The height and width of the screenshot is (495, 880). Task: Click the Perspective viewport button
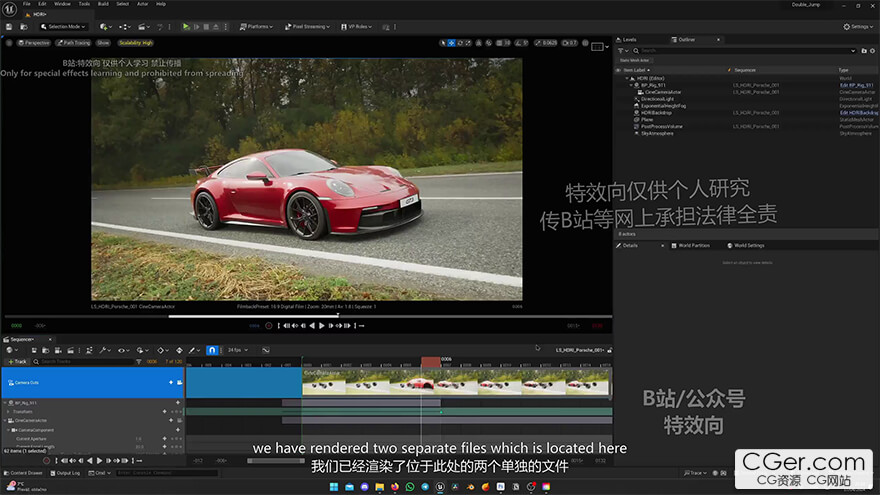(34, 43)
